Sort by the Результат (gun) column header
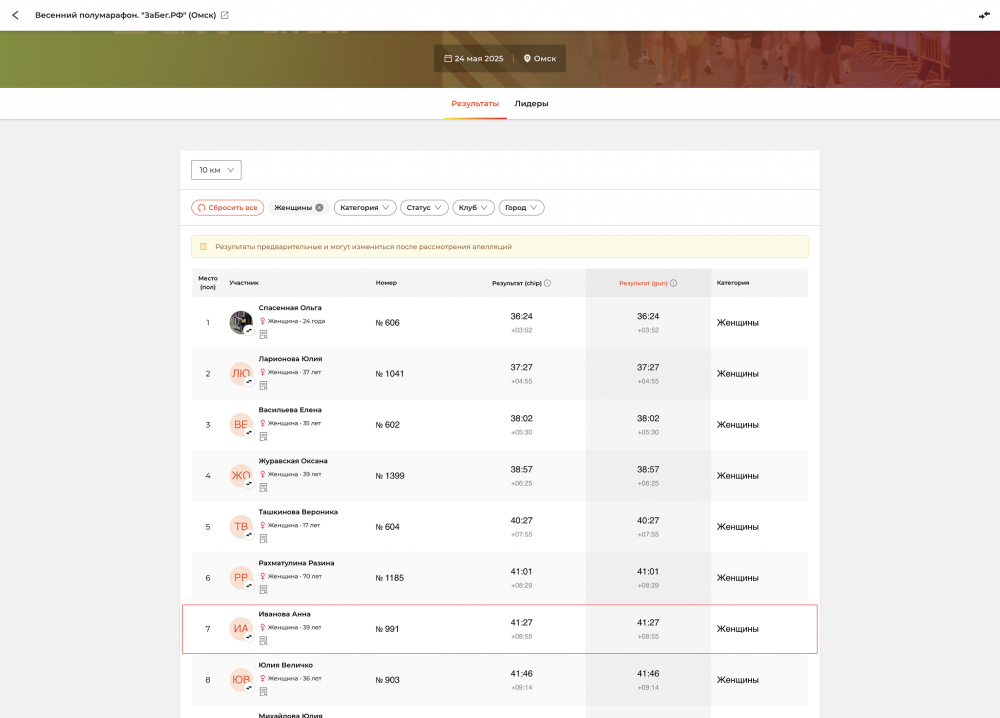1000x718 pixels. [x=643, y=283]
